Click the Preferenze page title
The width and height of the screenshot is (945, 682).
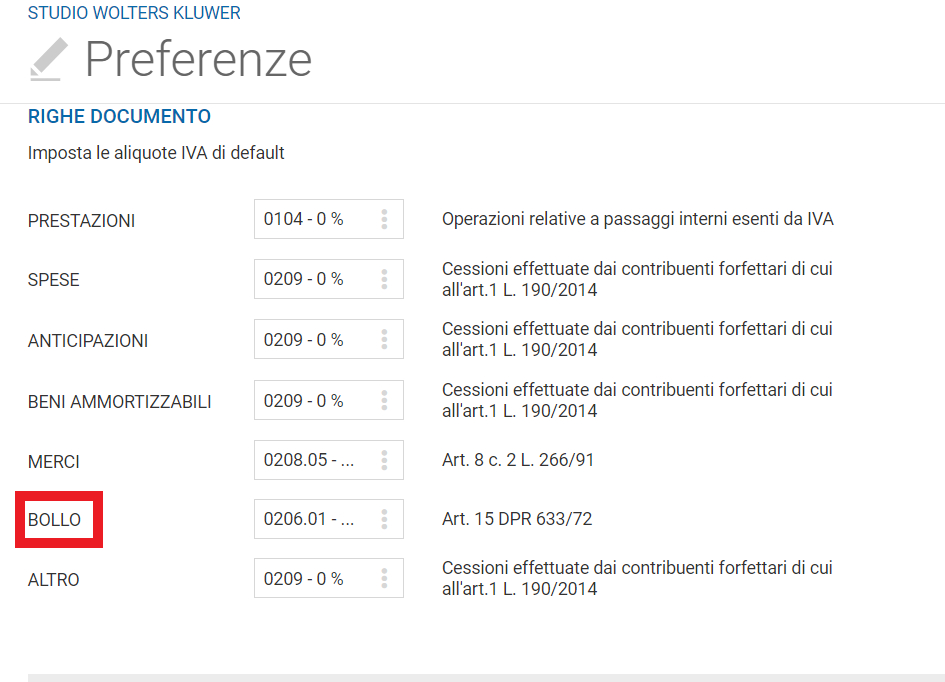[198, 59]
